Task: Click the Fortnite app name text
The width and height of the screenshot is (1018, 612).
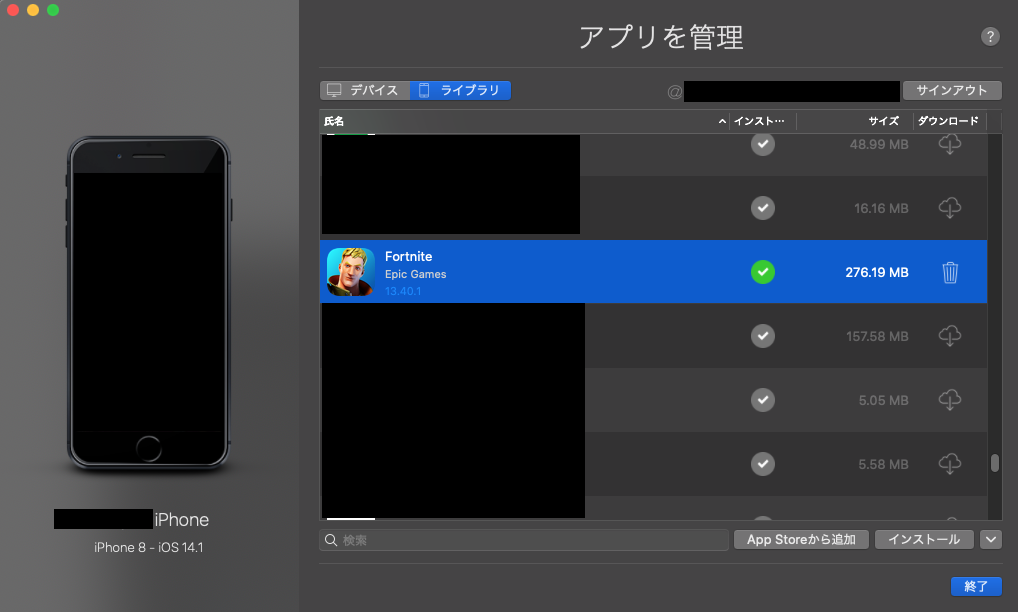Action: (x=408, y=256)
